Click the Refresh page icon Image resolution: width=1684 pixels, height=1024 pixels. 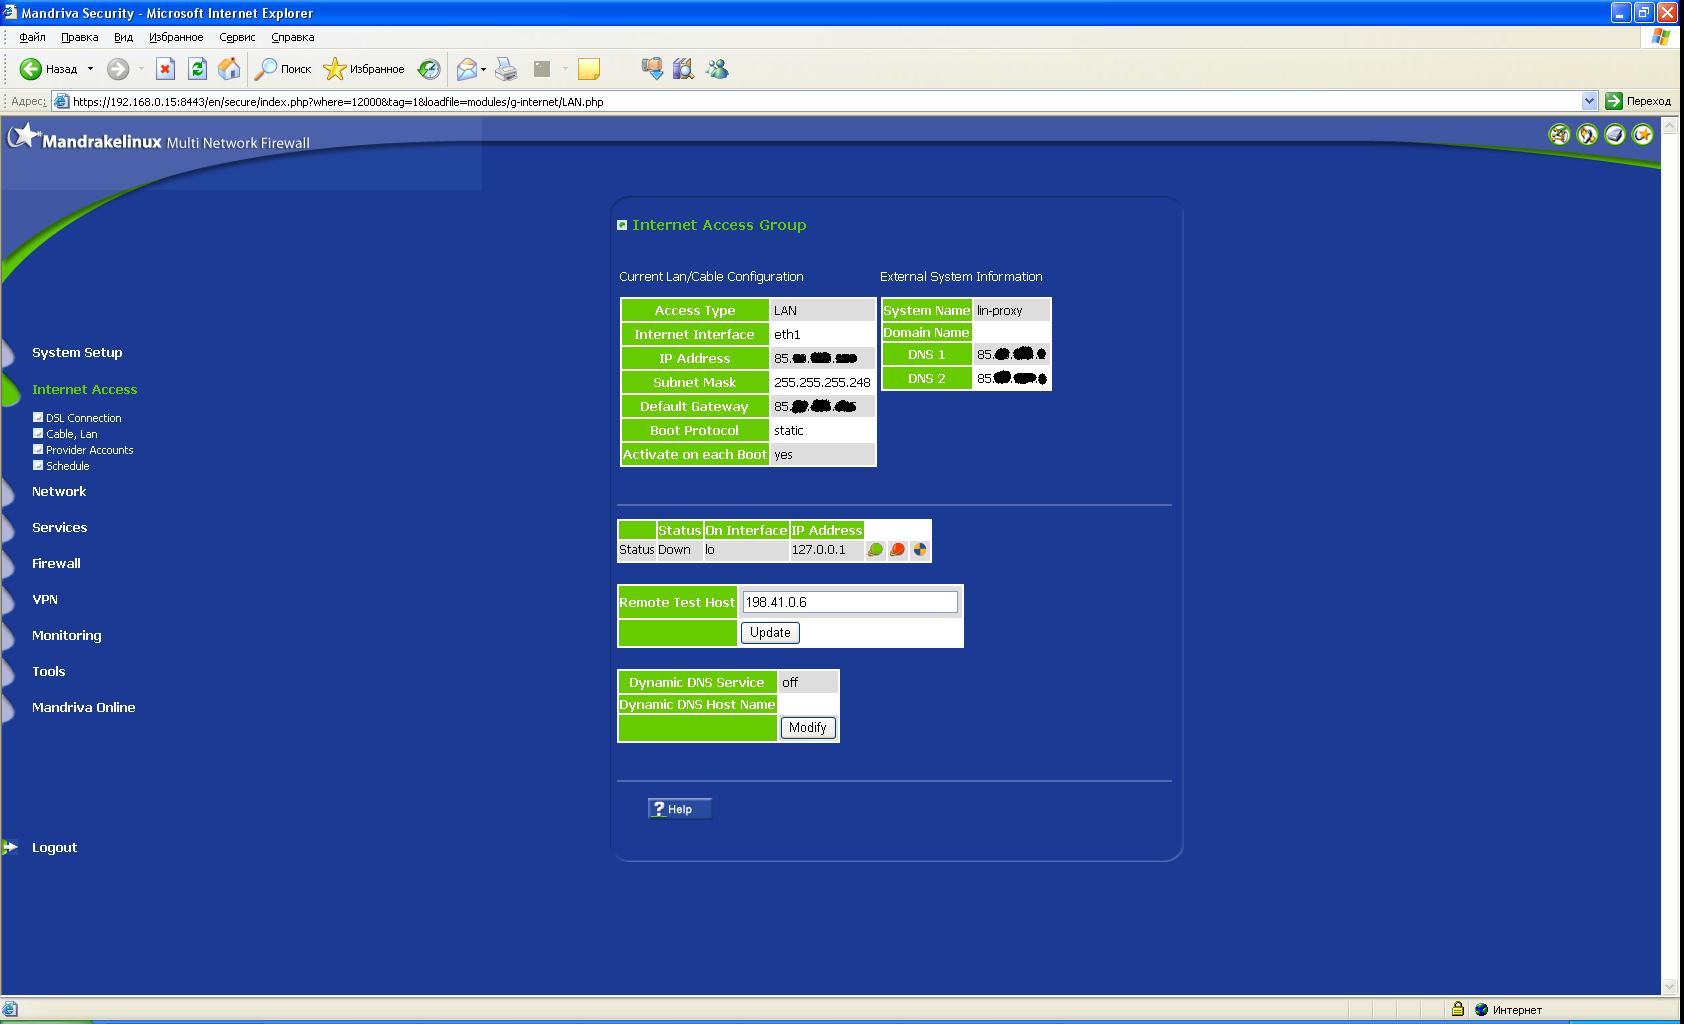coord(197,69)
